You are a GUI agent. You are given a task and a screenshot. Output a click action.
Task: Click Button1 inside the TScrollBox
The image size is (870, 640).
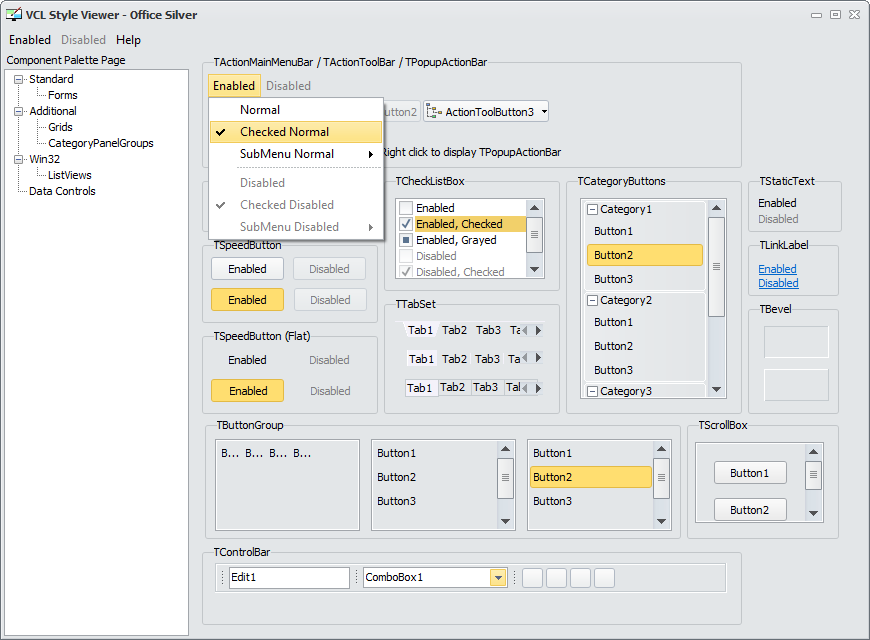[x=750, y=473]
